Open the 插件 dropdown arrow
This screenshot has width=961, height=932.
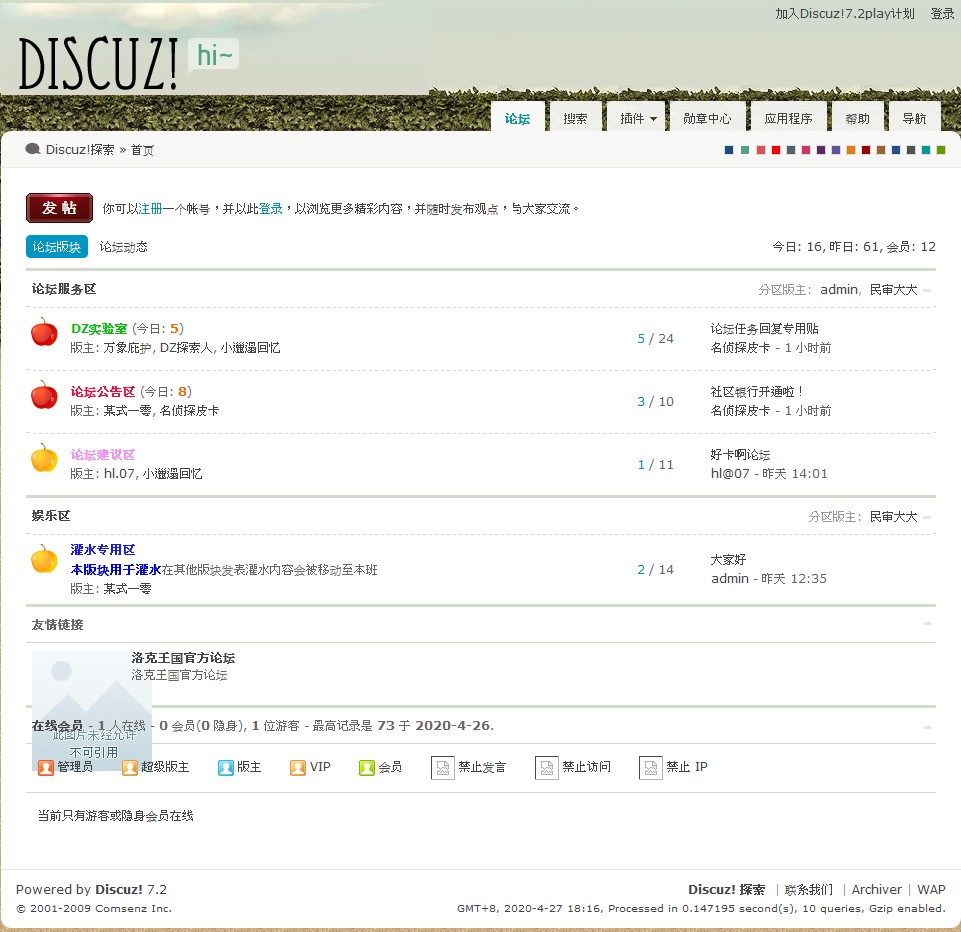point(653,119)
